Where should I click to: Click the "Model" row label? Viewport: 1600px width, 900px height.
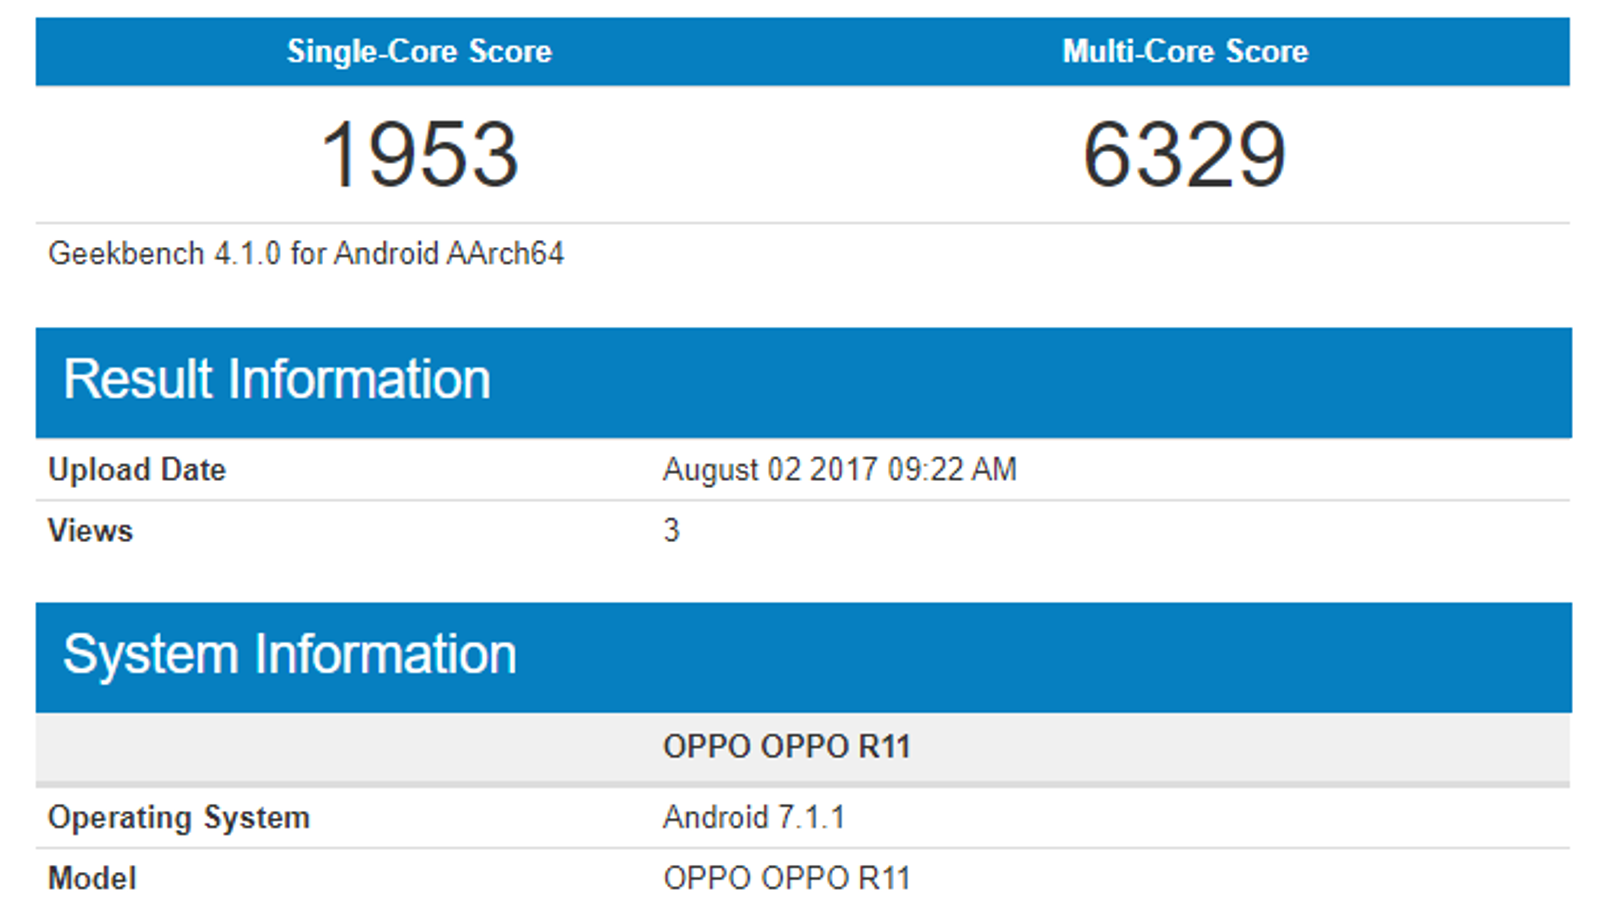click(x=92, y=878)
